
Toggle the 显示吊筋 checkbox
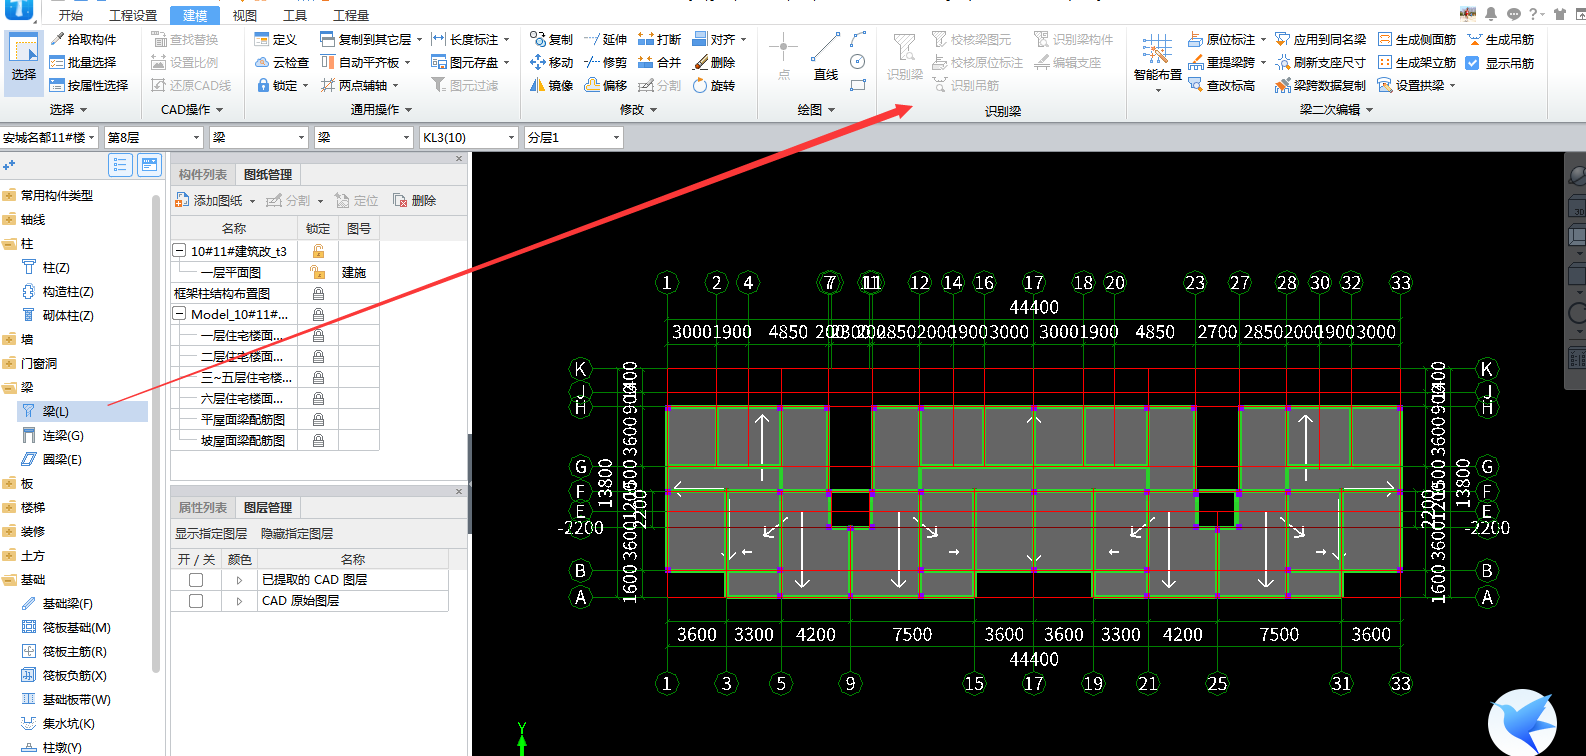(1472, 62)
